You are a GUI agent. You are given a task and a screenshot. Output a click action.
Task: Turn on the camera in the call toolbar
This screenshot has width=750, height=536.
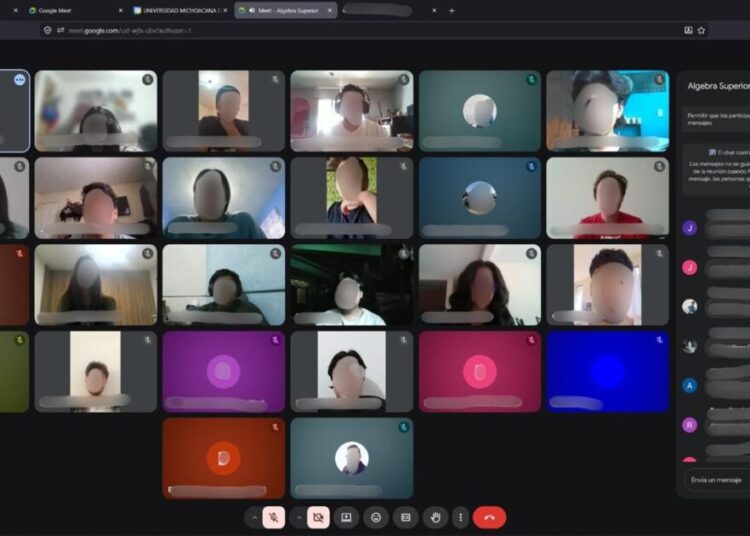click(318, 517)
